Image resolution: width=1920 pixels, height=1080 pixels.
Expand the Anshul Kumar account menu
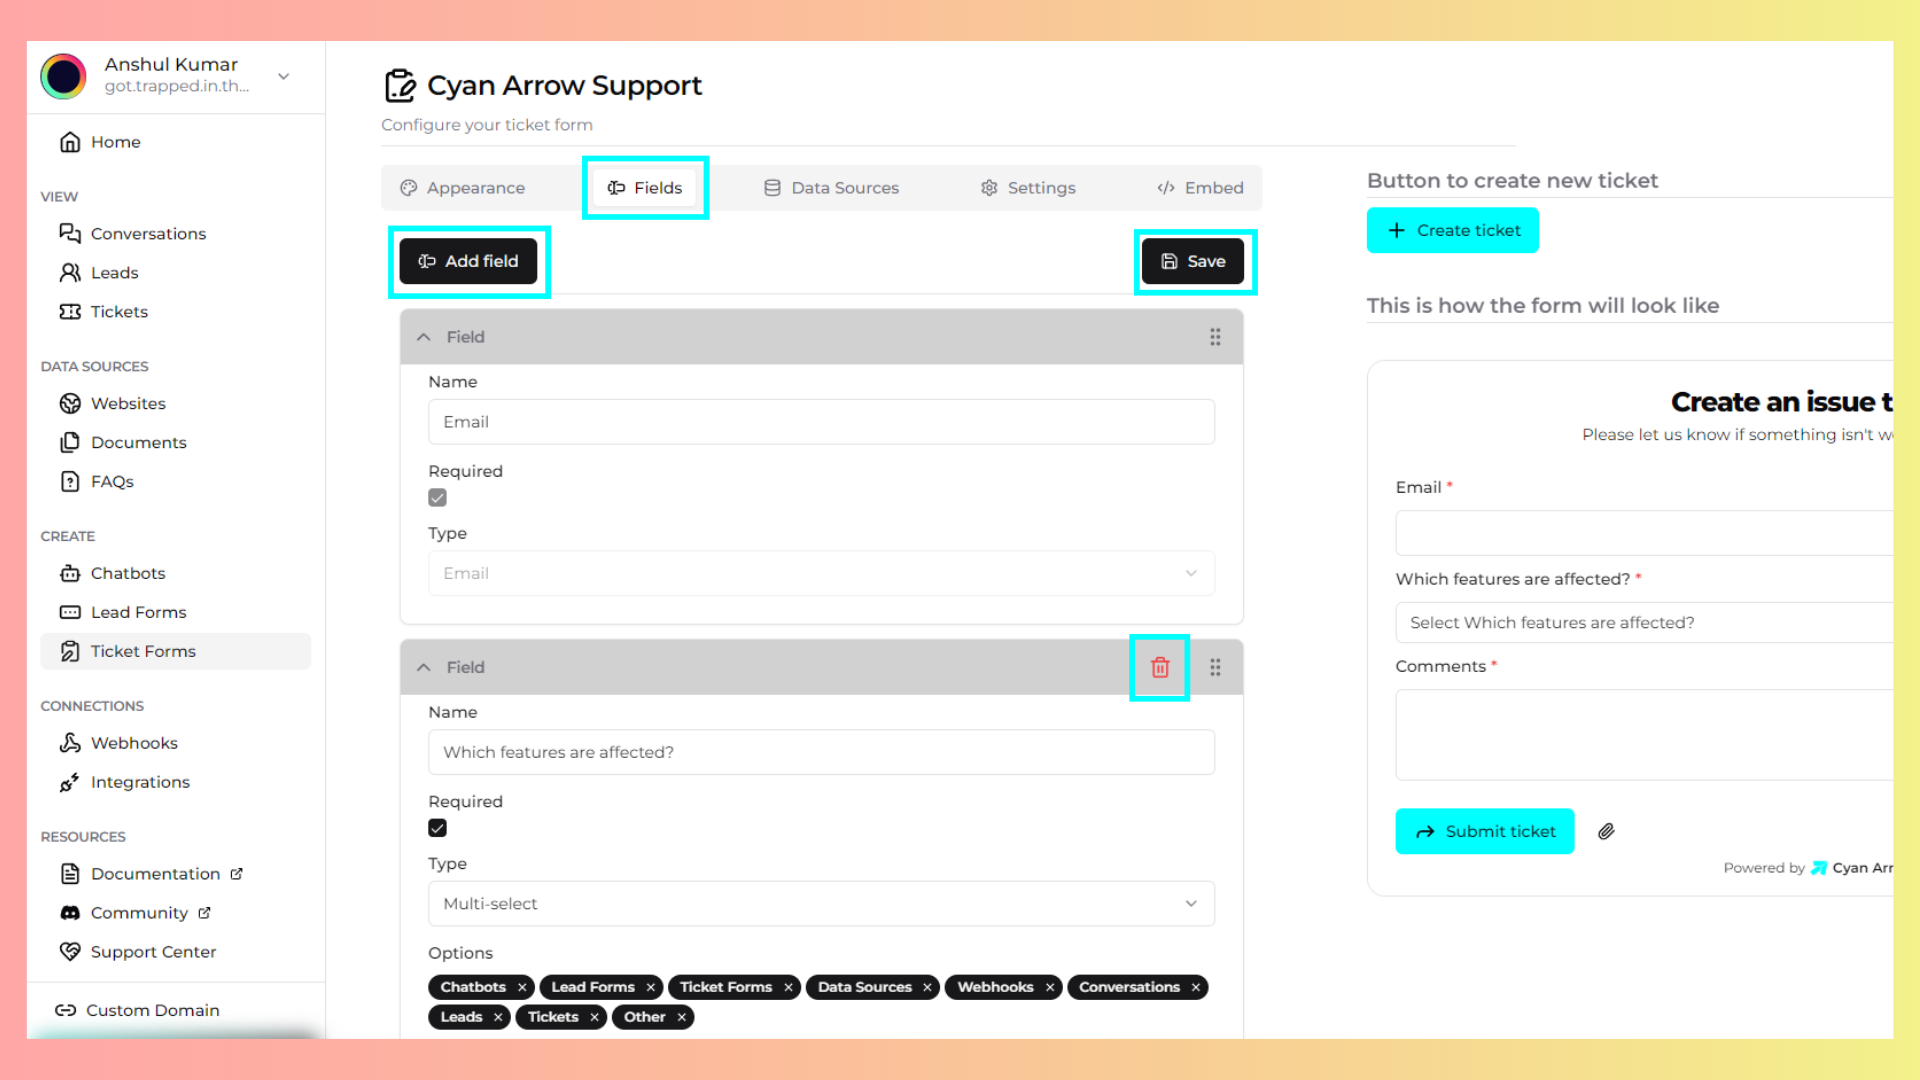point(284,76)
